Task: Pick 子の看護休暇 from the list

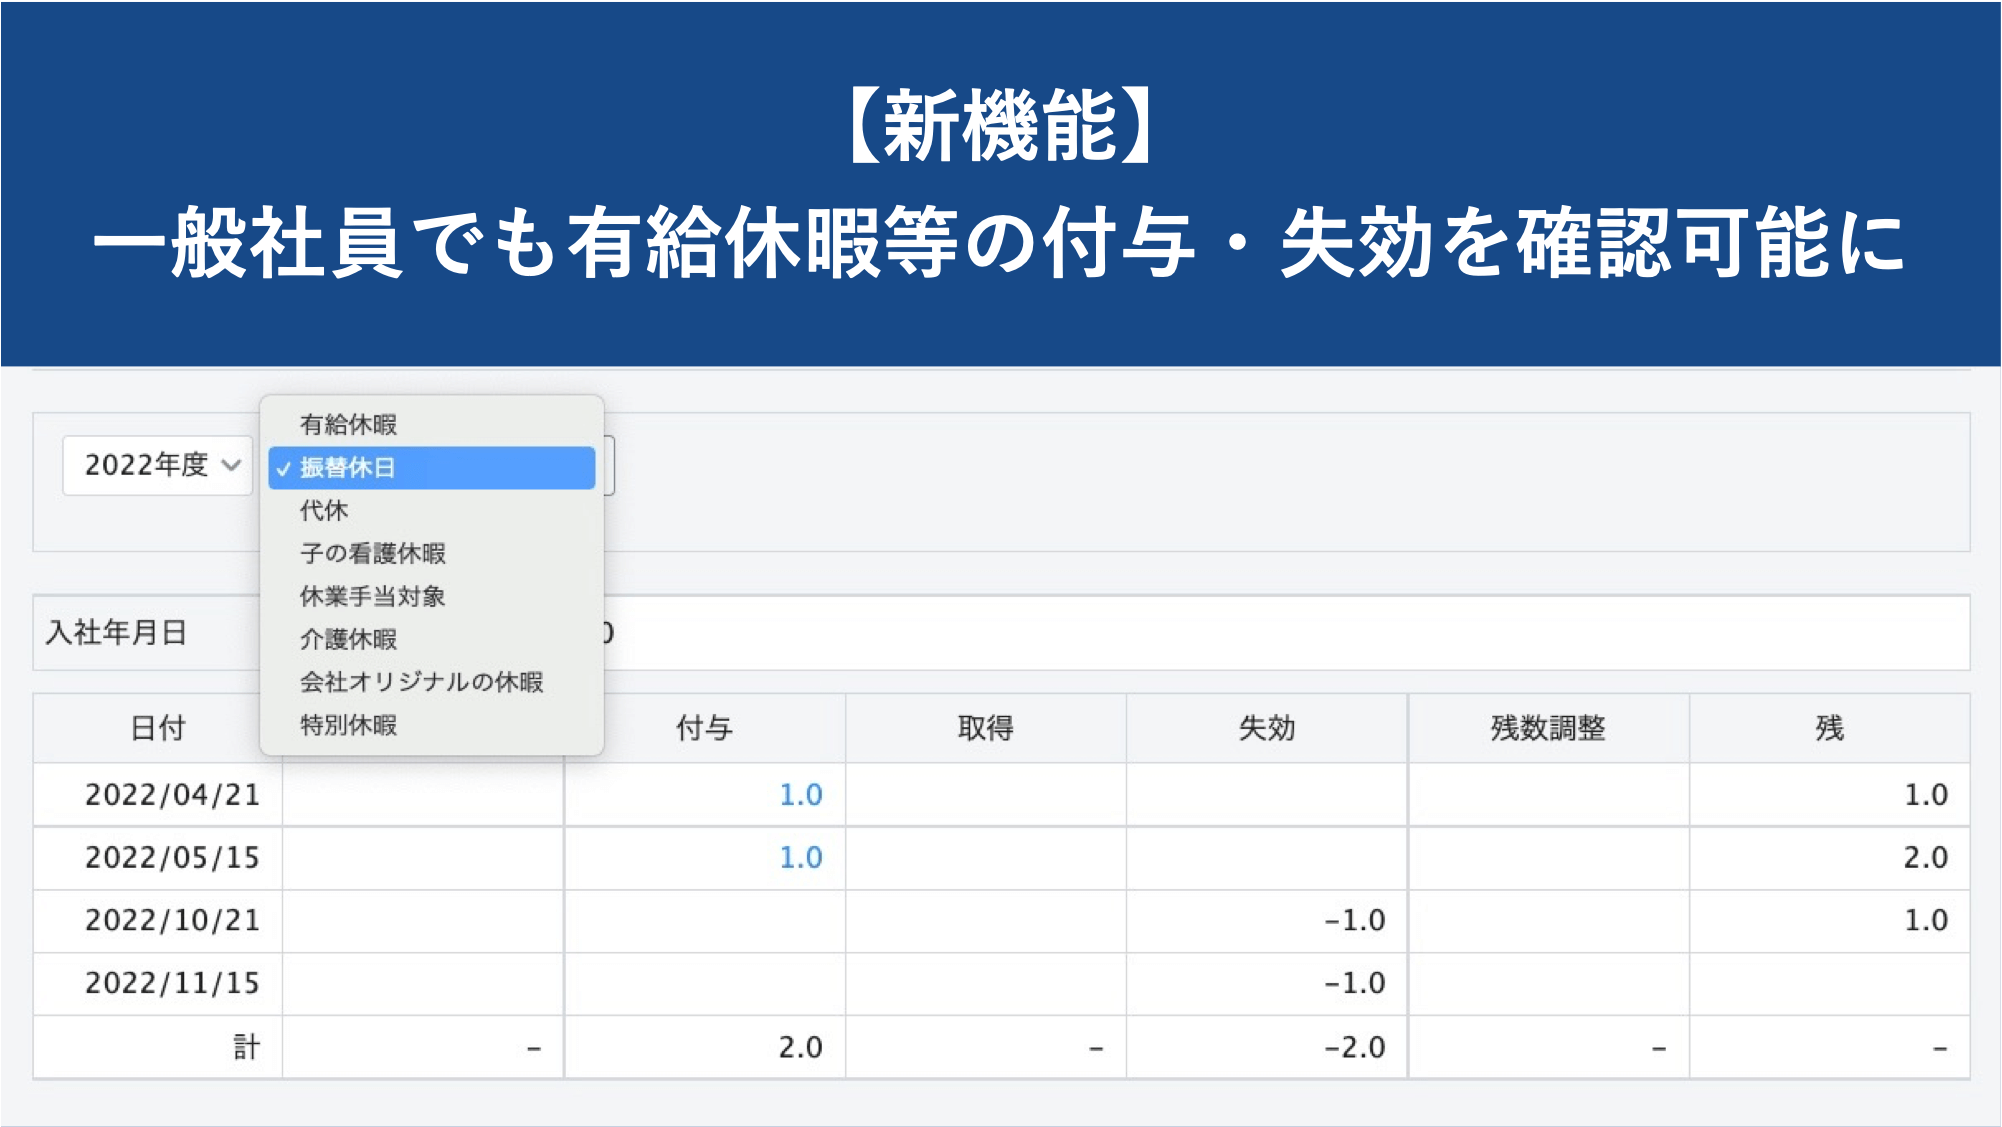Action: [x=431, y=554]
